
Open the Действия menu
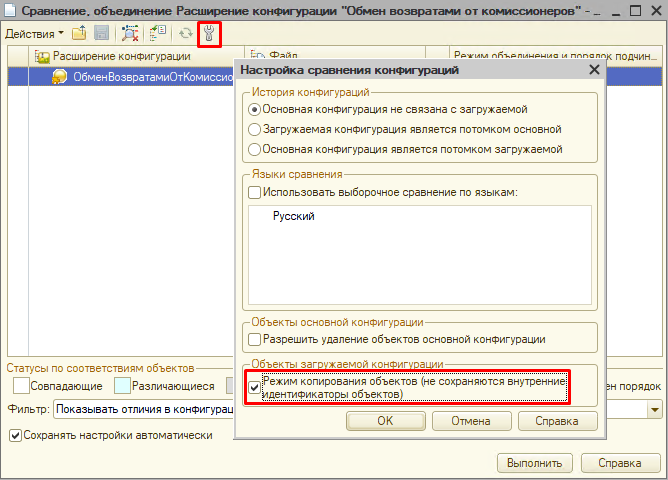pyautogui.click(x=34, y=34)
